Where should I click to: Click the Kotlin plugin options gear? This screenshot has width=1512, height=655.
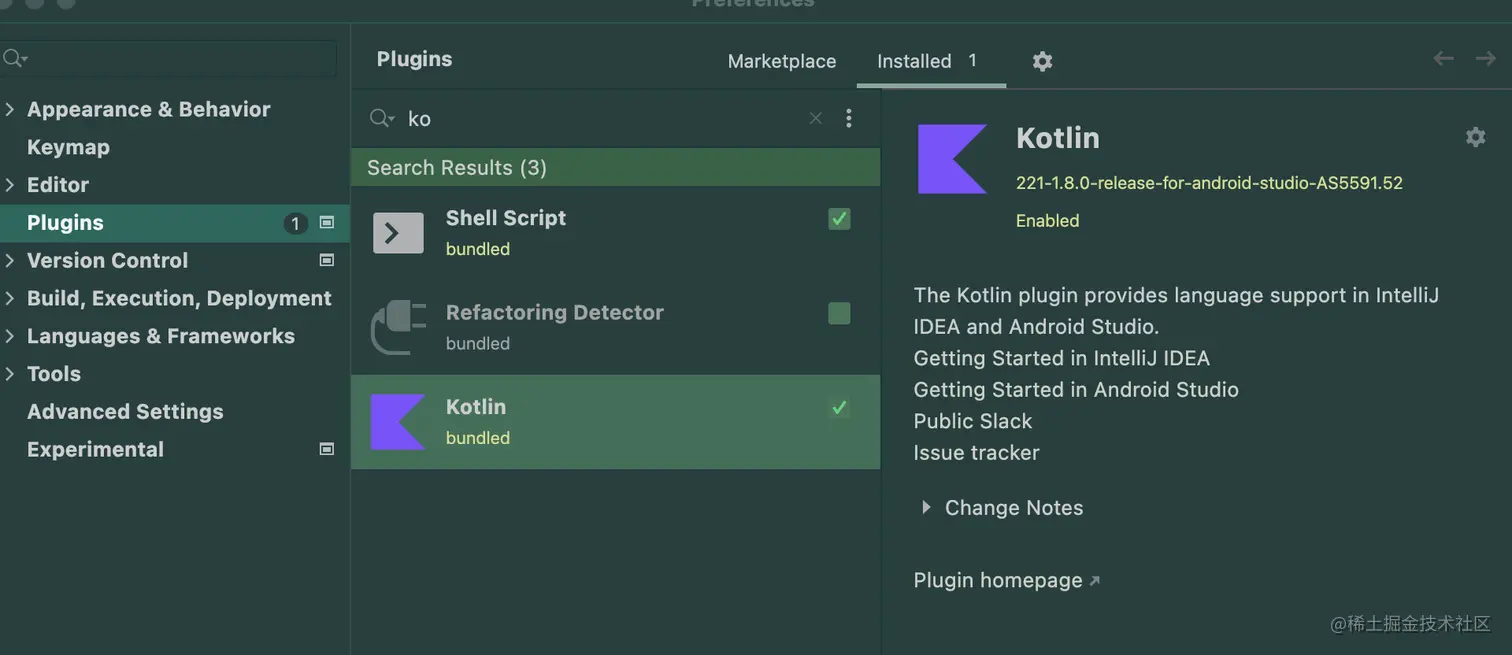(x=1475, y=138)
